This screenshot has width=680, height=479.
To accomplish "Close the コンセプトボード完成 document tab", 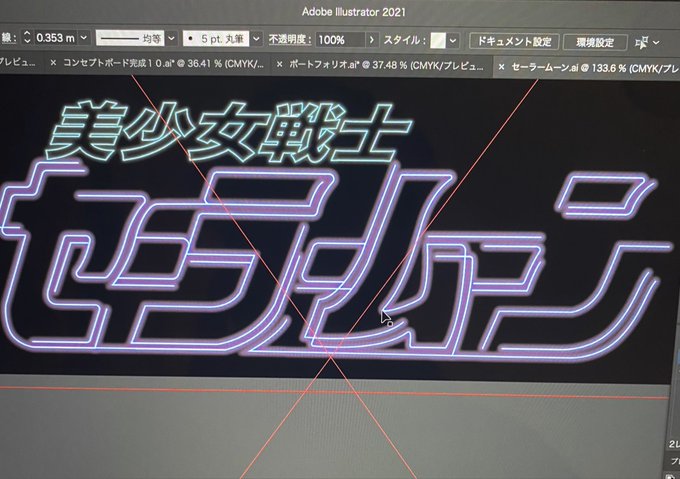I will tap(53, 63).
